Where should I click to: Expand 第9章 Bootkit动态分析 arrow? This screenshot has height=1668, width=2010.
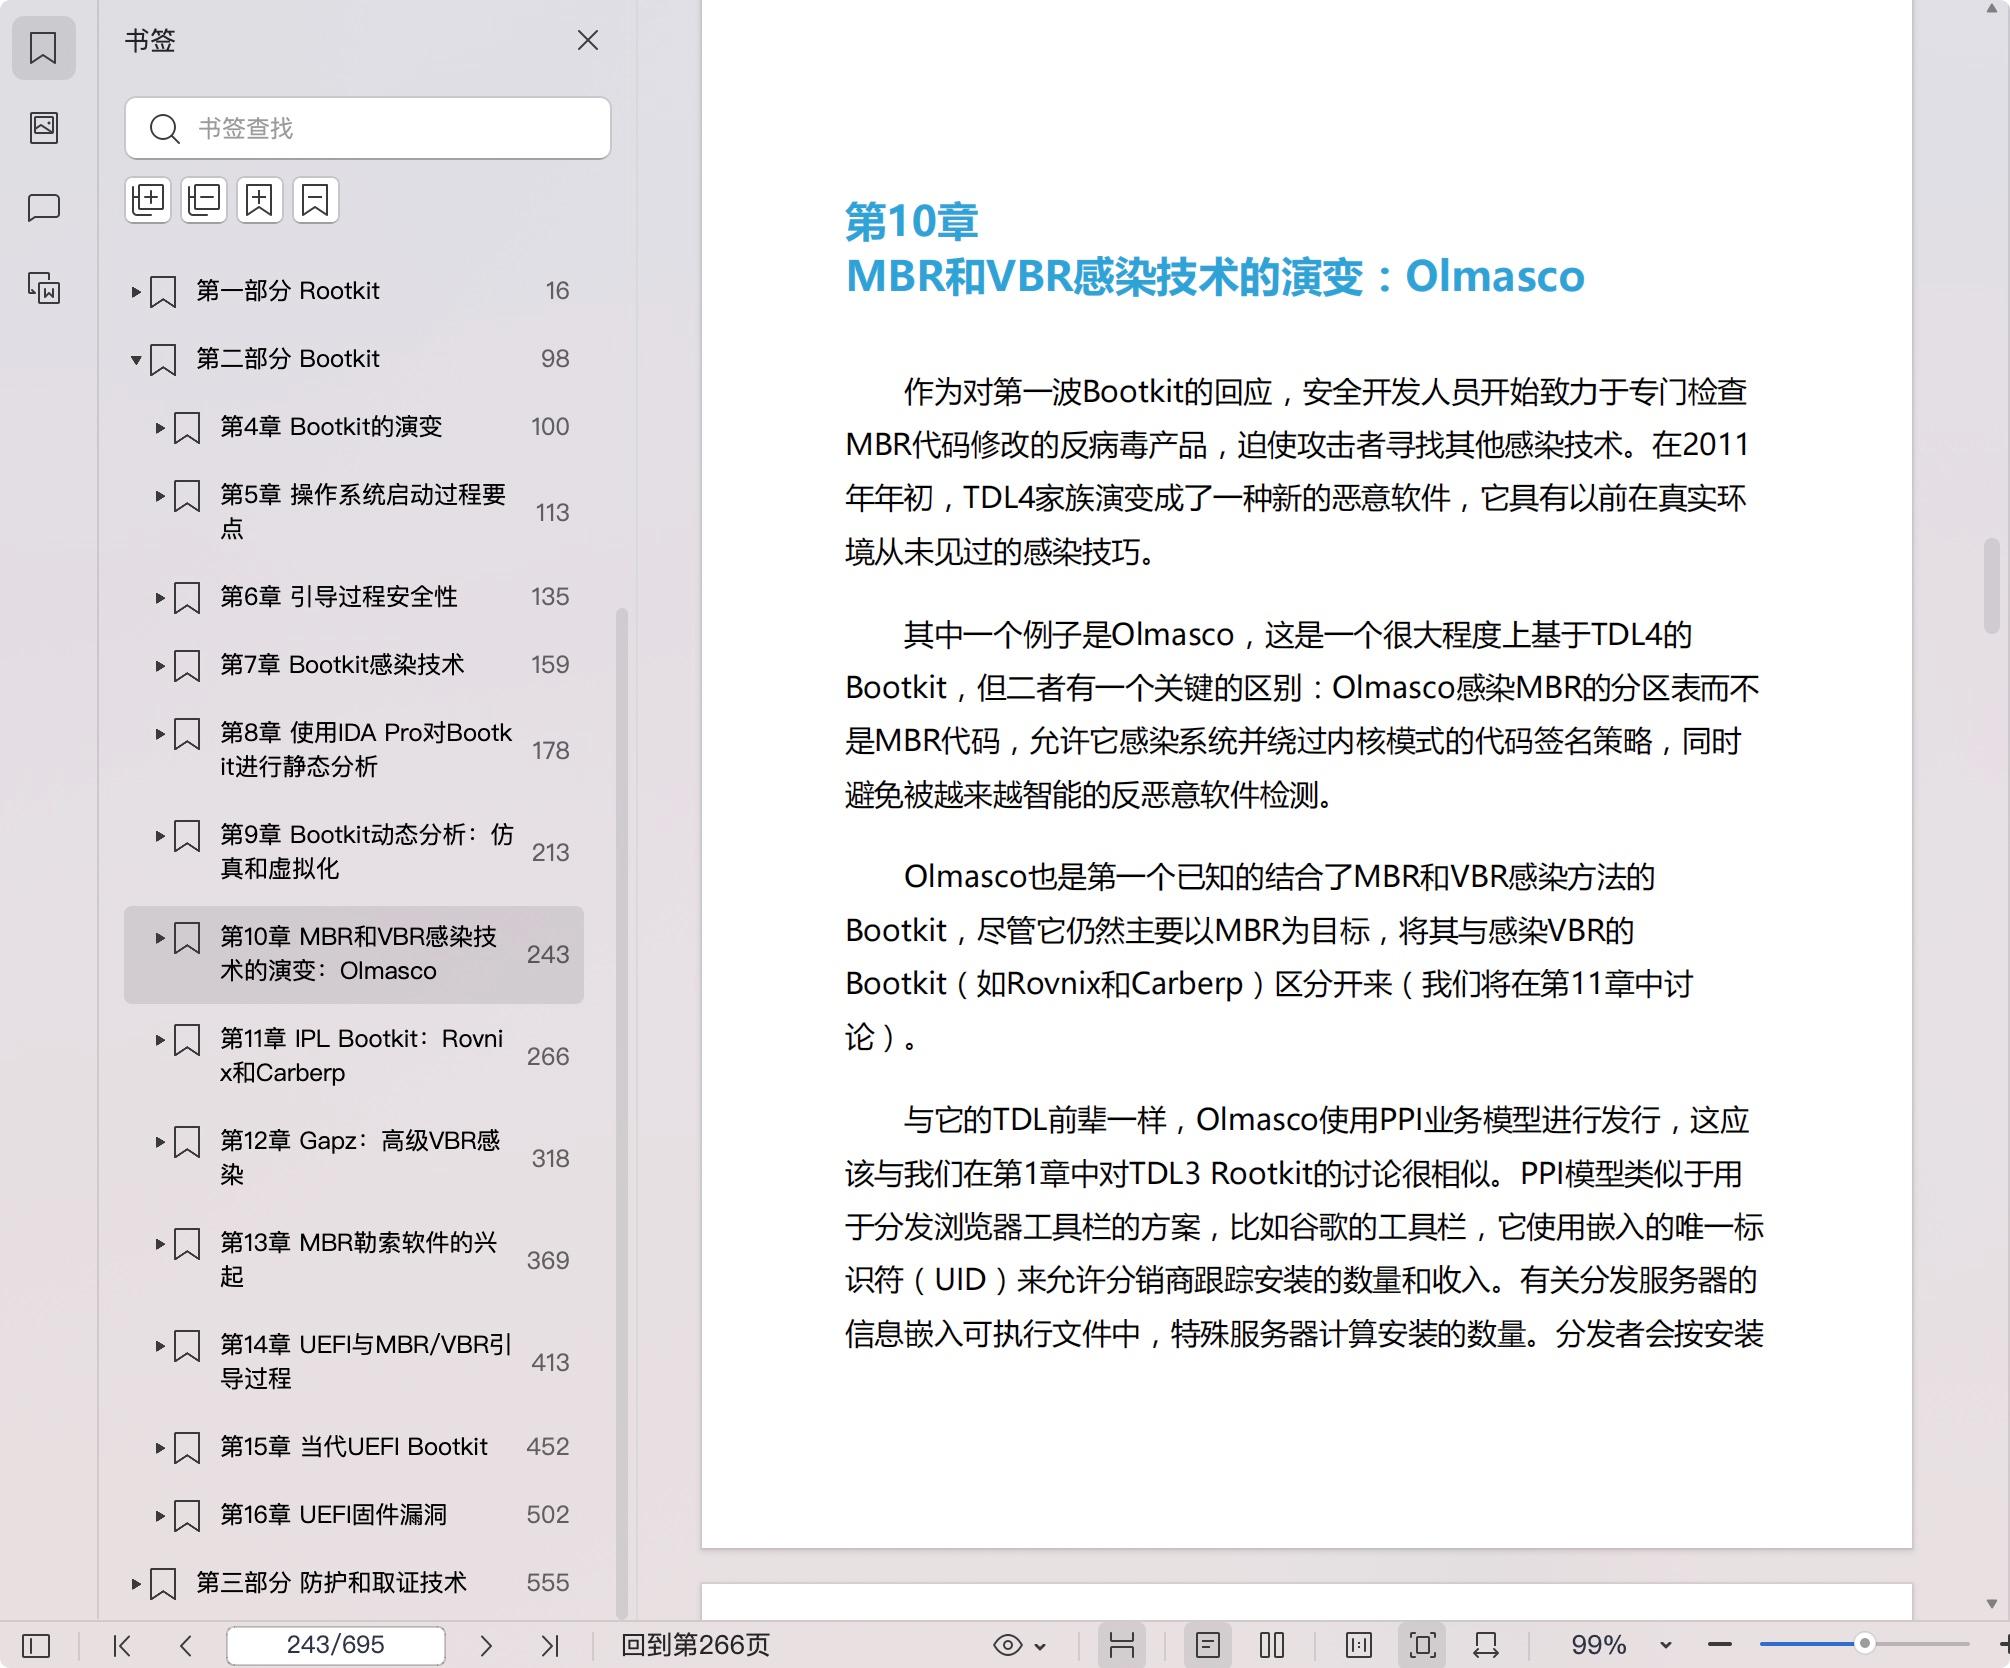click(x=160, y=835)
